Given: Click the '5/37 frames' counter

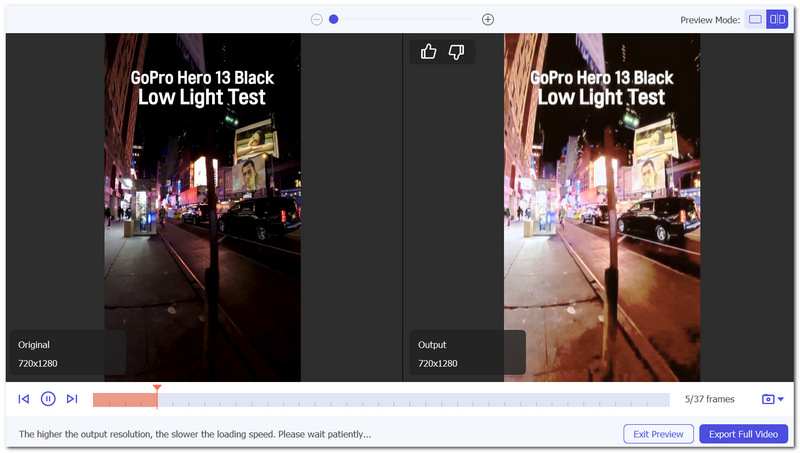Looking at the screenshot, I should [710, 399].
